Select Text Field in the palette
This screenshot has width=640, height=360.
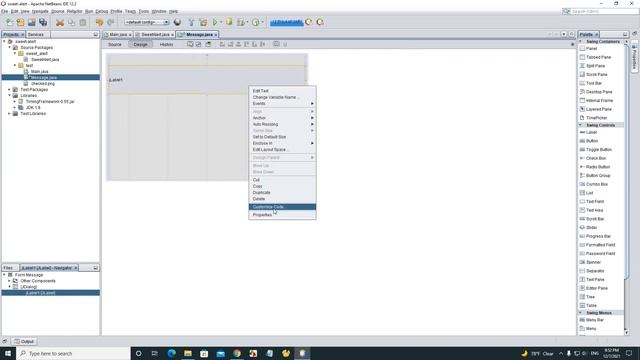tap(595, 202)
